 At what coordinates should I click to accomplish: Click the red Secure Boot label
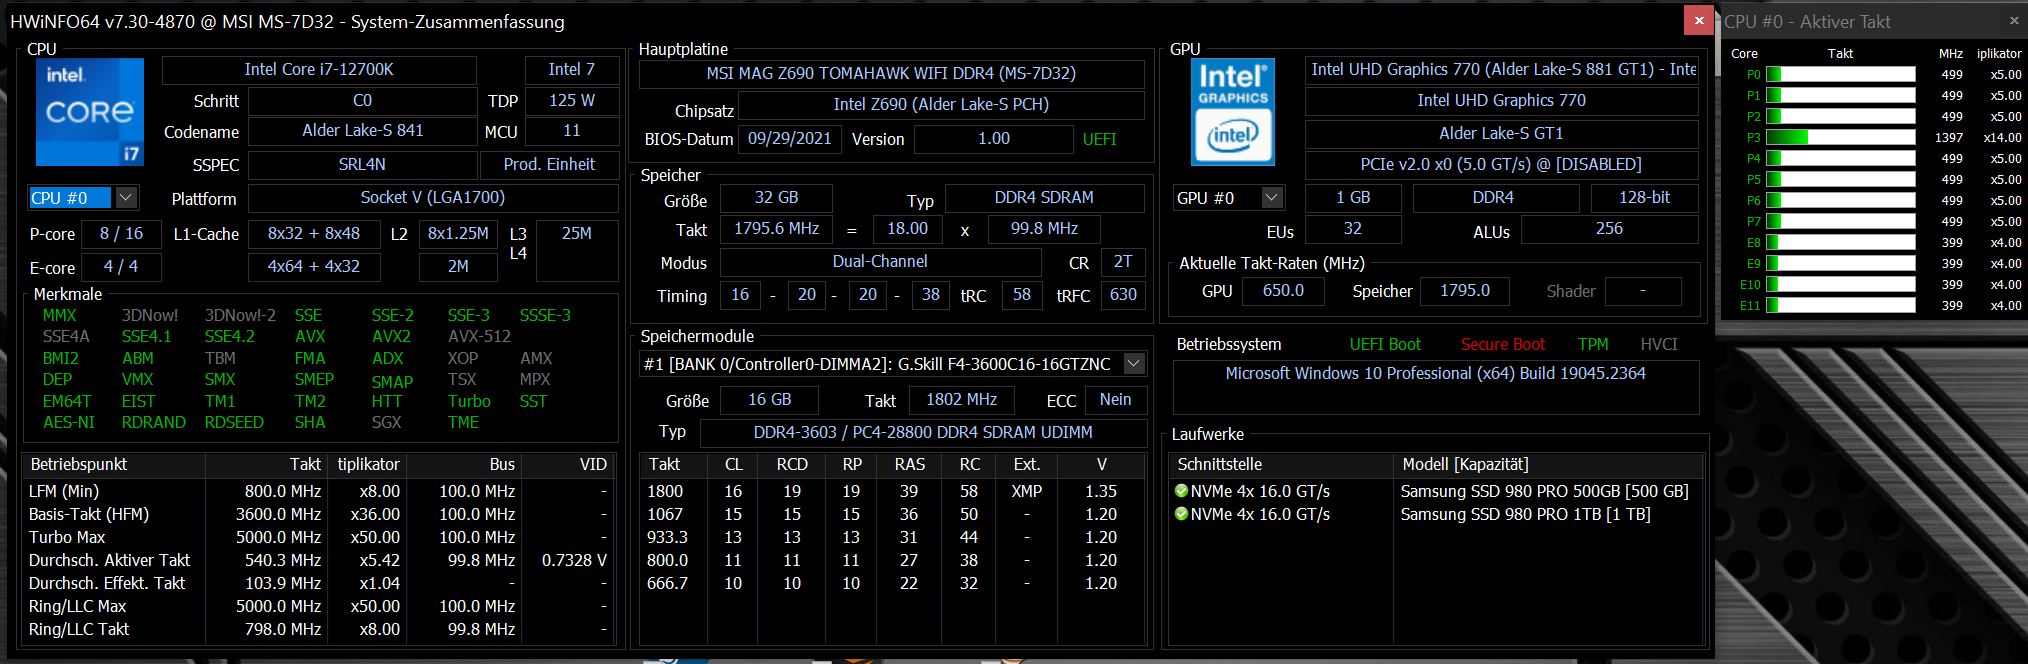point(1502,344)
